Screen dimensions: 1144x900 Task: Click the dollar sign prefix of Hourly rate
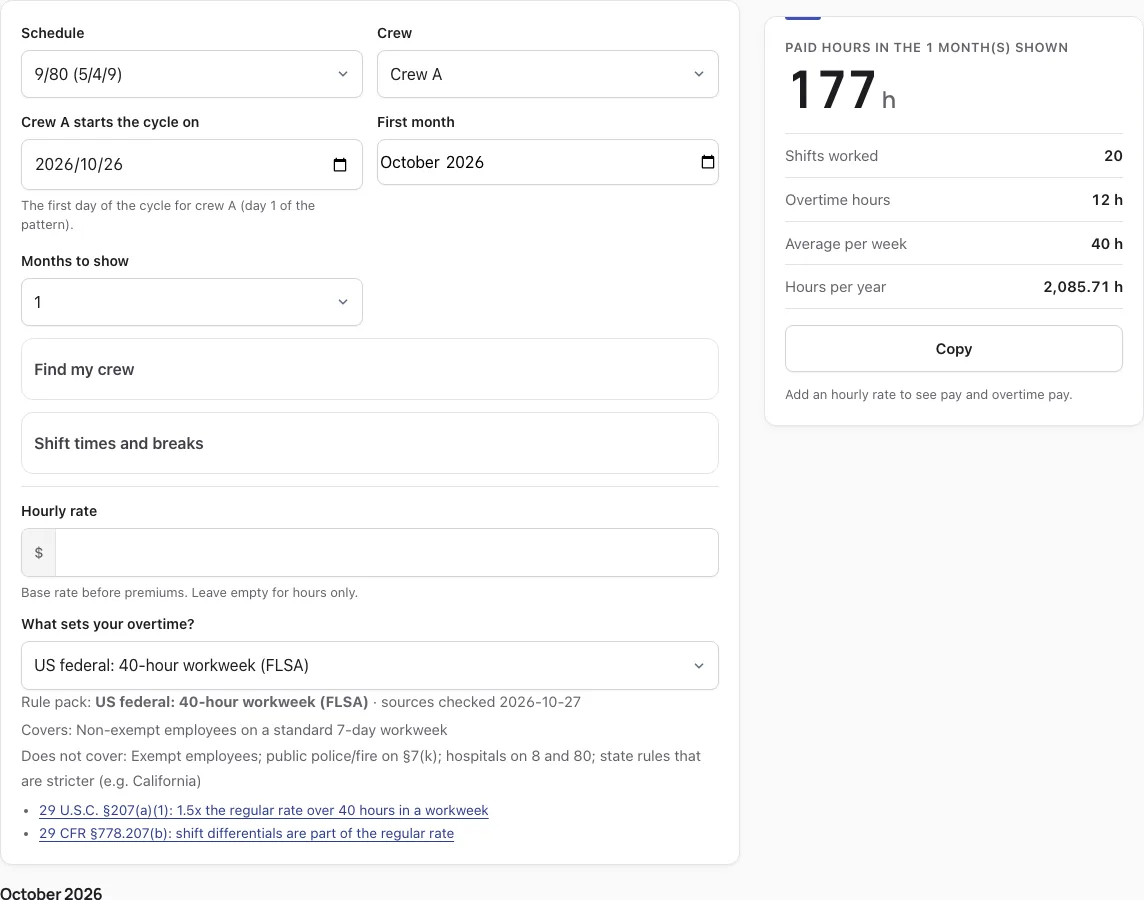39,553
